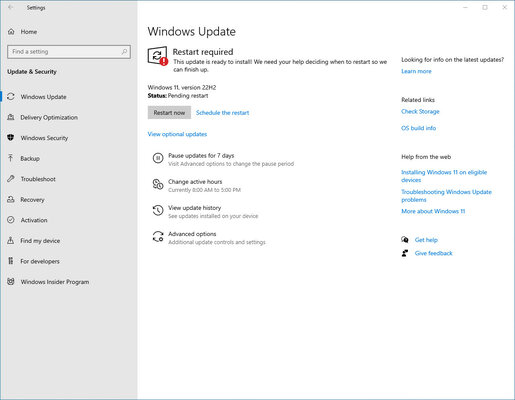
Task: Click the Restart required status icon
Action: 157,56
